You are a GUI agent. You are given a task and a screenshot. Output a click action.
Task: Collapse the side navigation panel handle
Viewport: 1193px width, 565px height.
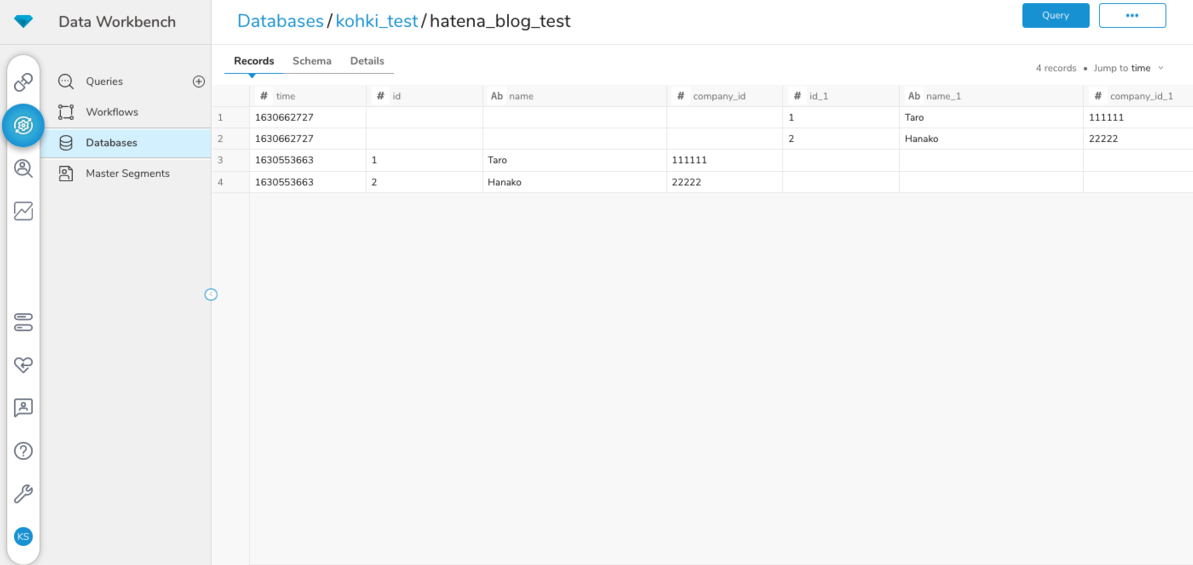[211, 294]
